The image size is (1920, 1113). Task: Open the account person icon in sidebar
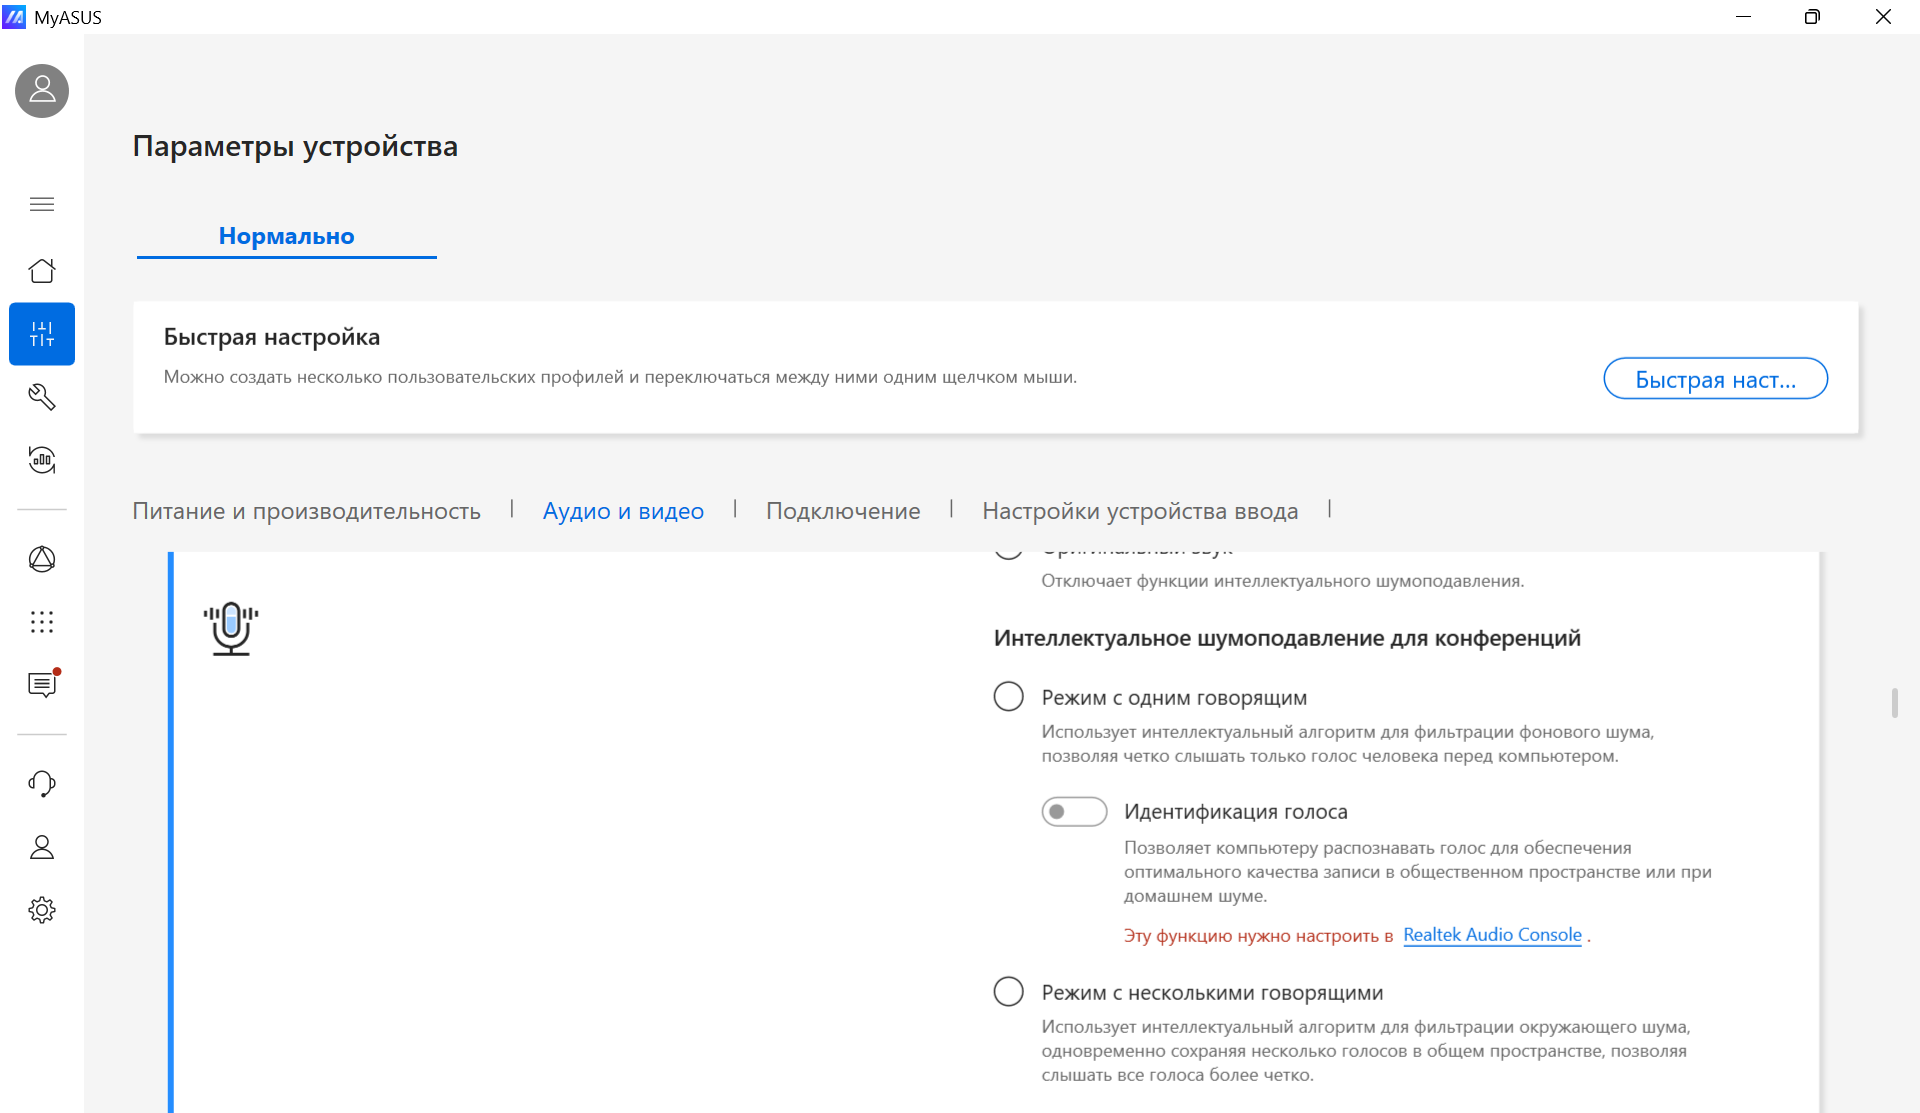coord(42,847)
